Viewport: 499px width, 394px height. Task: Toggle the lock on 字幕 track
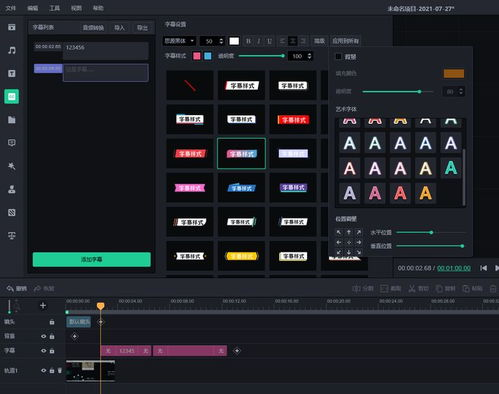click(x=52, y=351)
